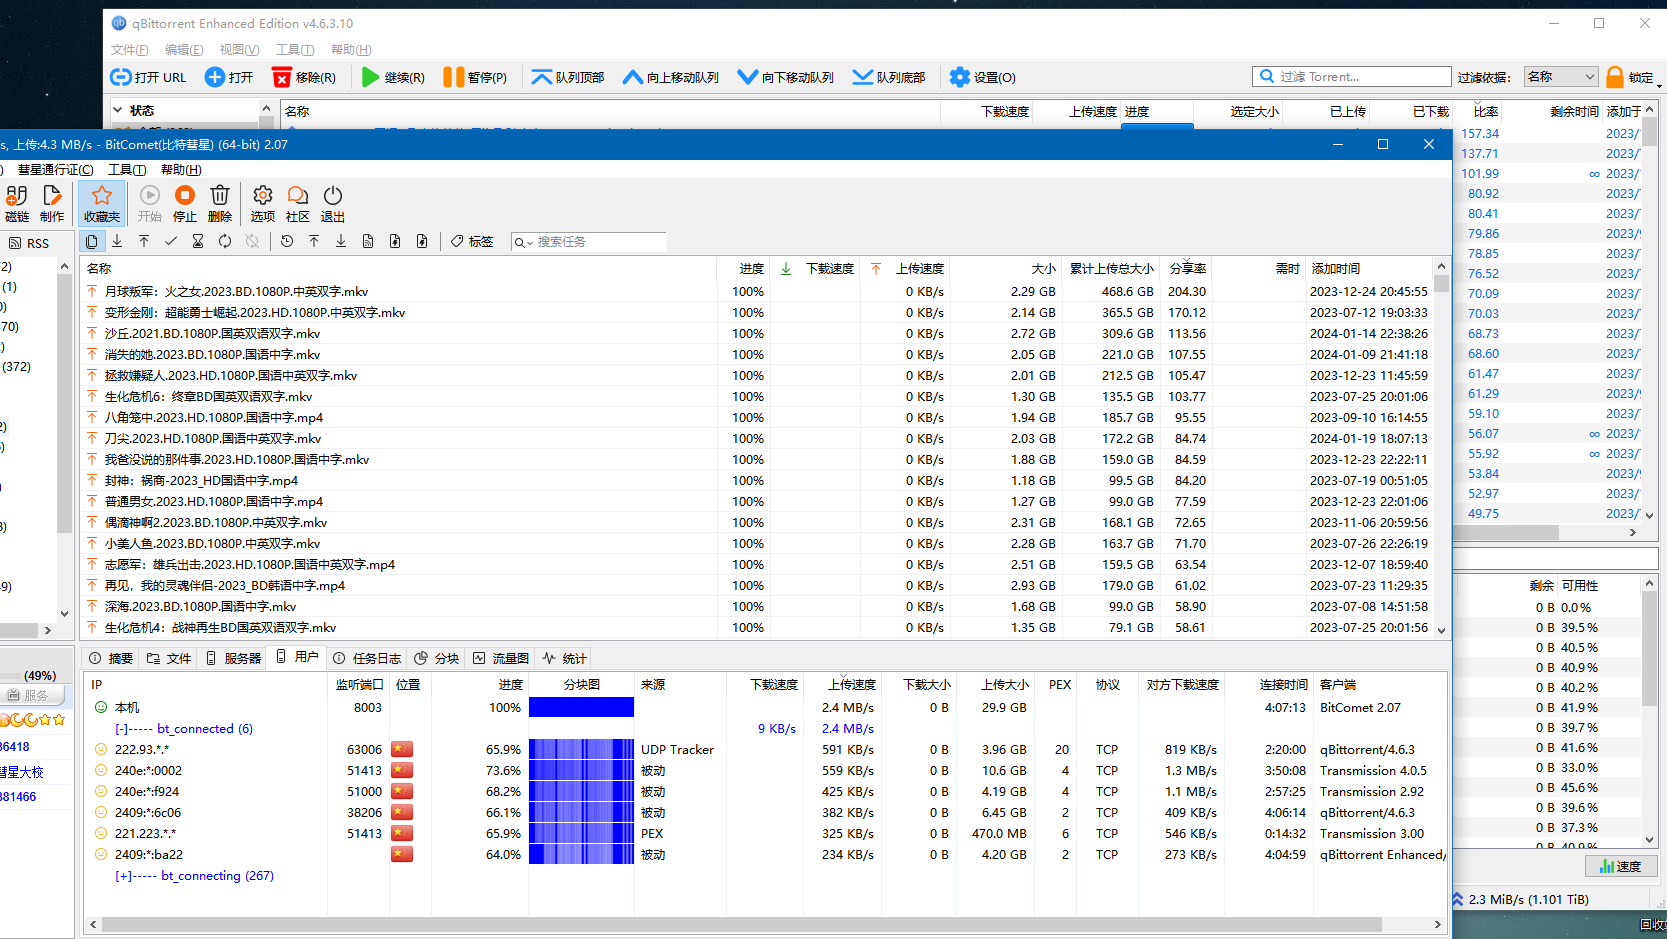
Task: Stop the task with the 停止 icon
Action: tap(185, 203)
